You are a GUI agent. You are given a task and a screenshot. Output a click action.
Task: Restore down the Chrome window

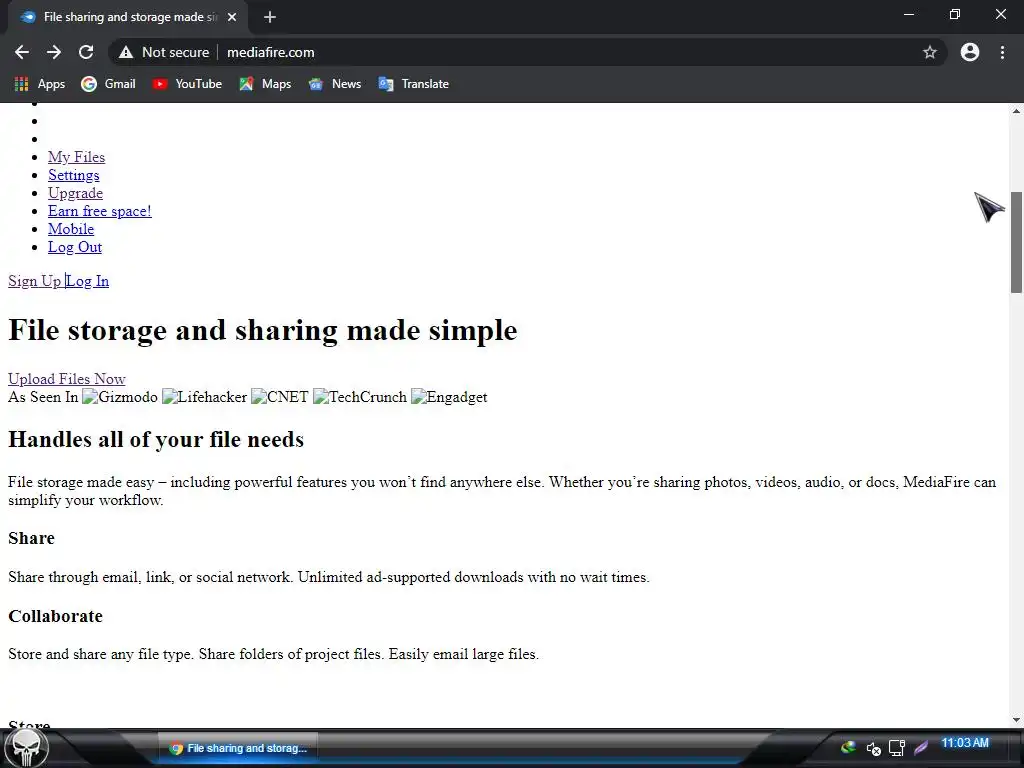(955, 14)
